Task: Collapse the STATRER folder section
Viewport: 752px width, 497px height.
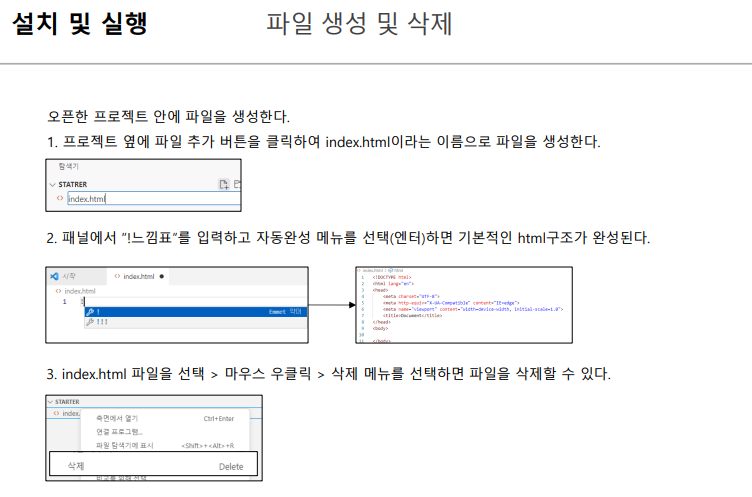Action: pos(52,184)
